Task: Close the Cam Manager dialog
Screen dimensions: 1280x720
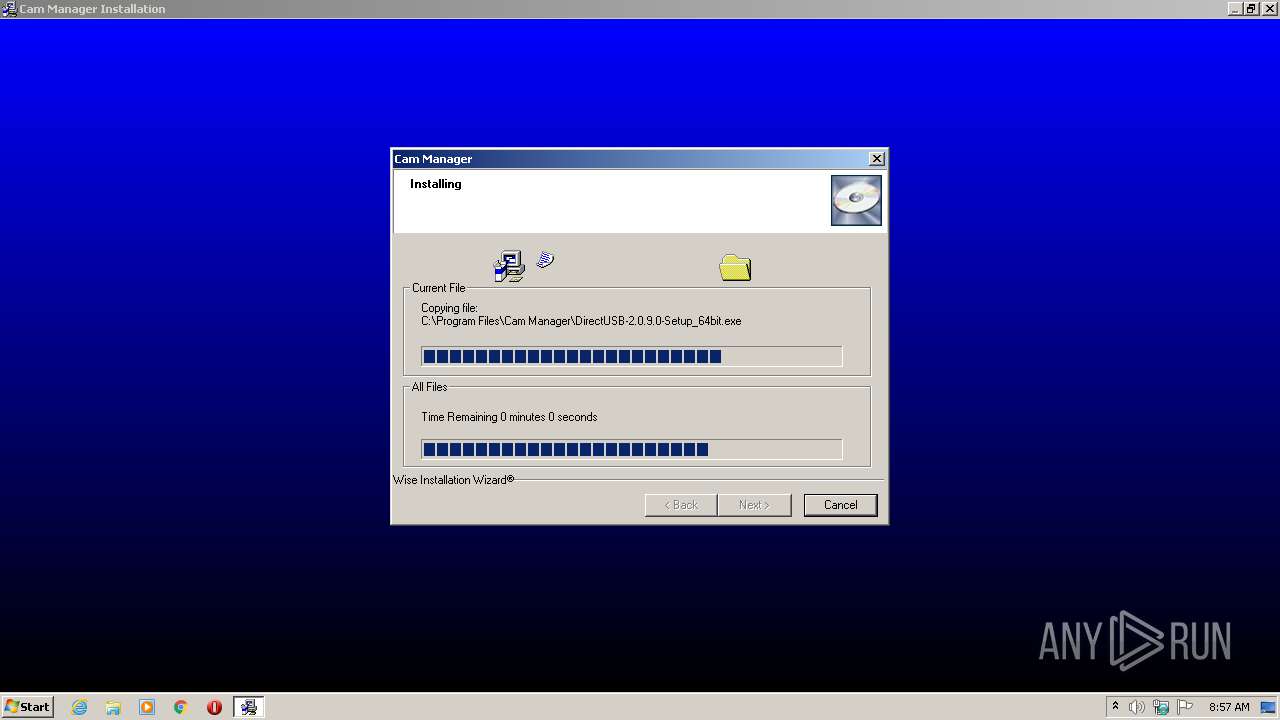Action: 877,159
